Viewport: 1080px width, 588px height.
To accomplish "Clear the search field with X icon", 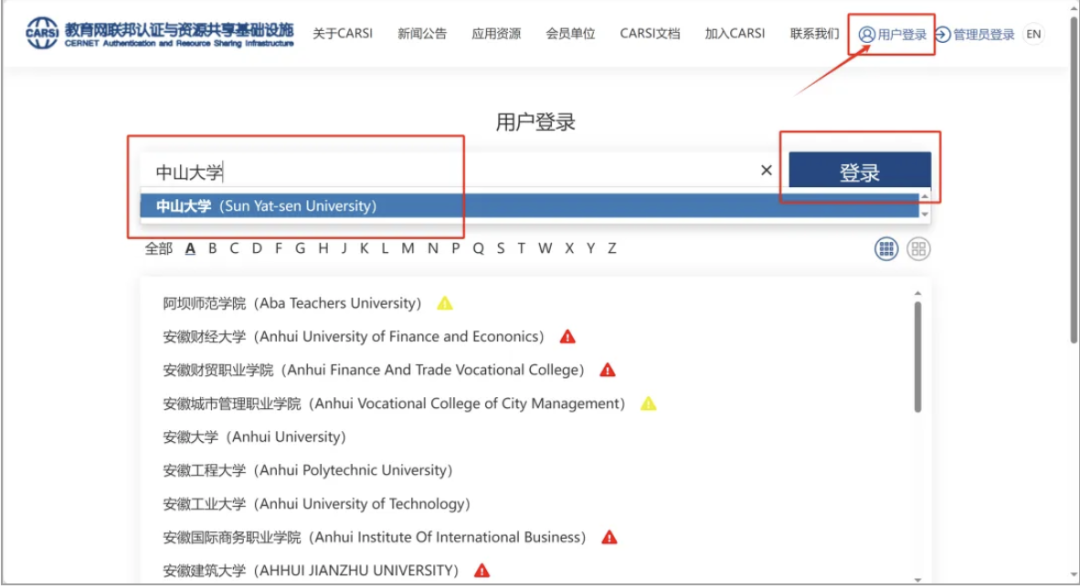I will pos(766,170).
